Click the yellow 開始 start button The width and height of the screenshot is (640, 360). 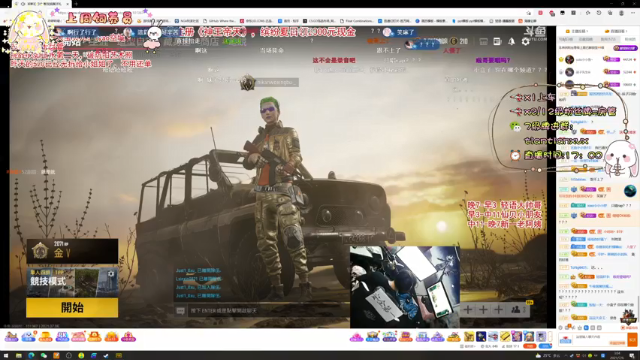click(72, 307)
